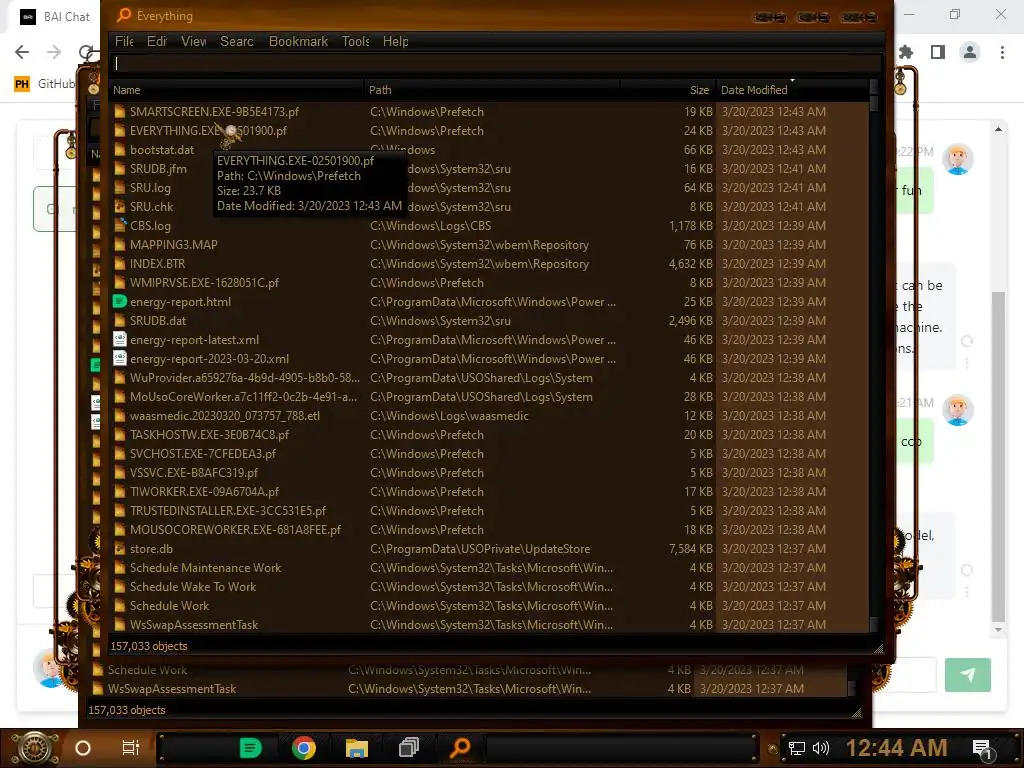Select the store.db file icon
Screen dimensions: 1024x768
(120, 549)
